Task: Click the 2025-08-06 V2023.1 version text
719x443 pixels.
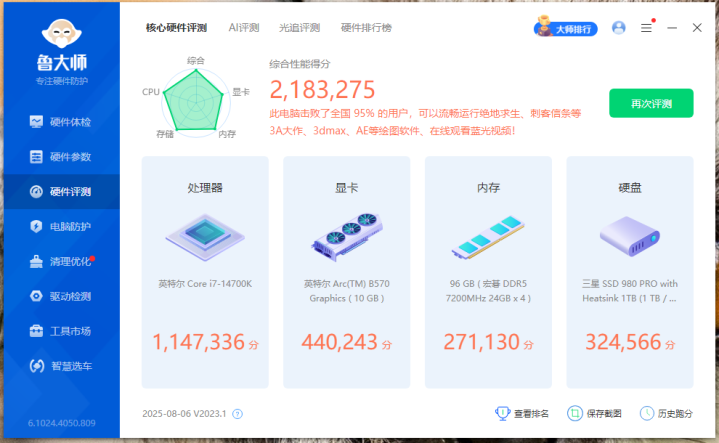Action: [184, 414]
